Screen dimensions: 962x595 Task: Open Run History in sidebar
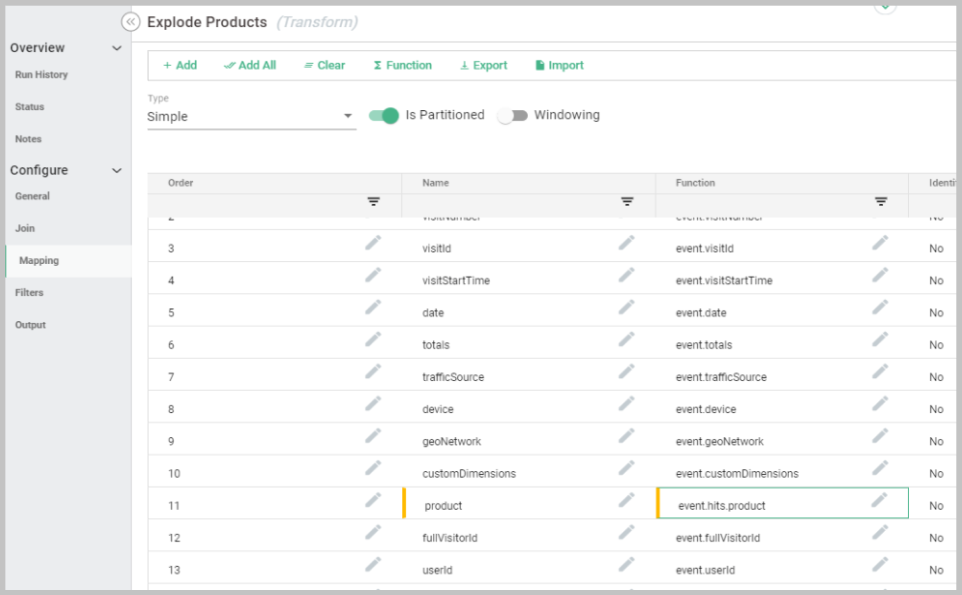coord(41,75)
